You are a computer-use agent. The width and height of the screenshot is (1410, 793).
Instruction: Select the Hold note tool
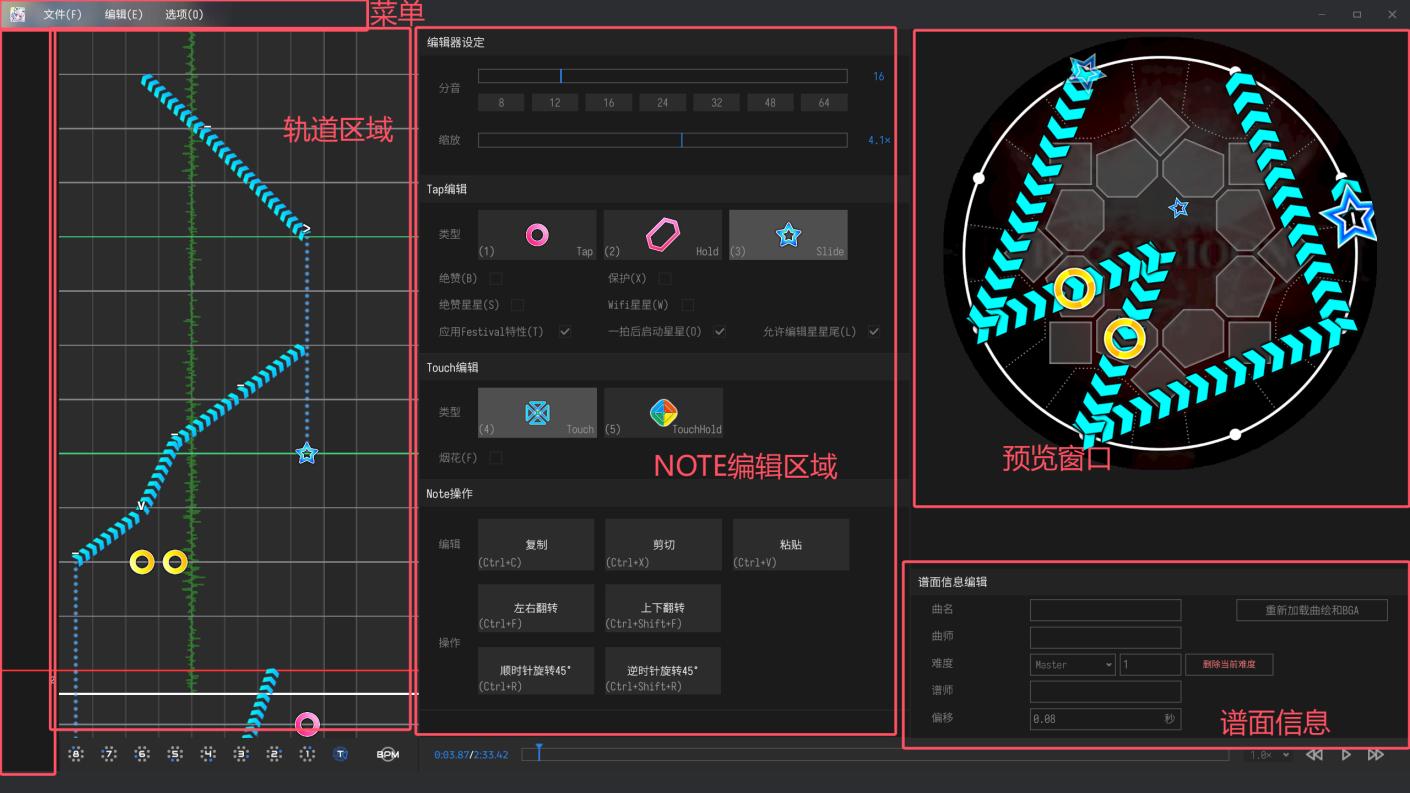[x=662, y=234]
